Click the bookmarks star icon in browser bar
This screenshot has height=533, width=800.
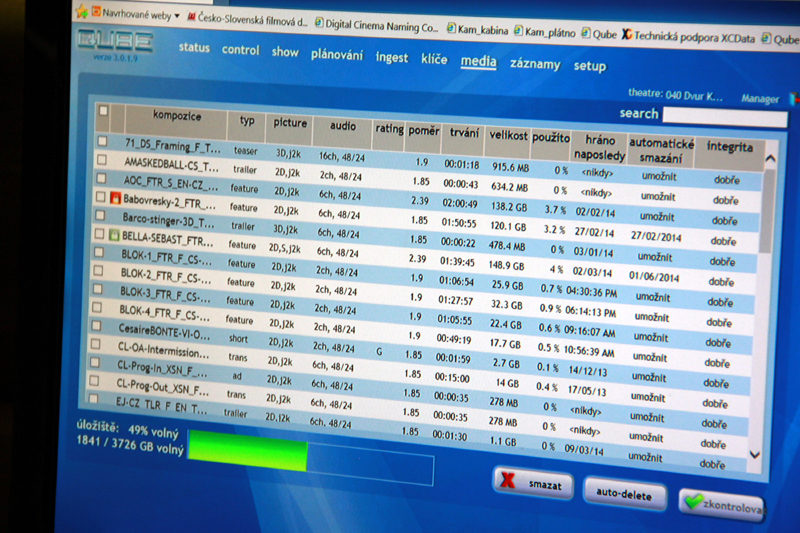[80, 12]
